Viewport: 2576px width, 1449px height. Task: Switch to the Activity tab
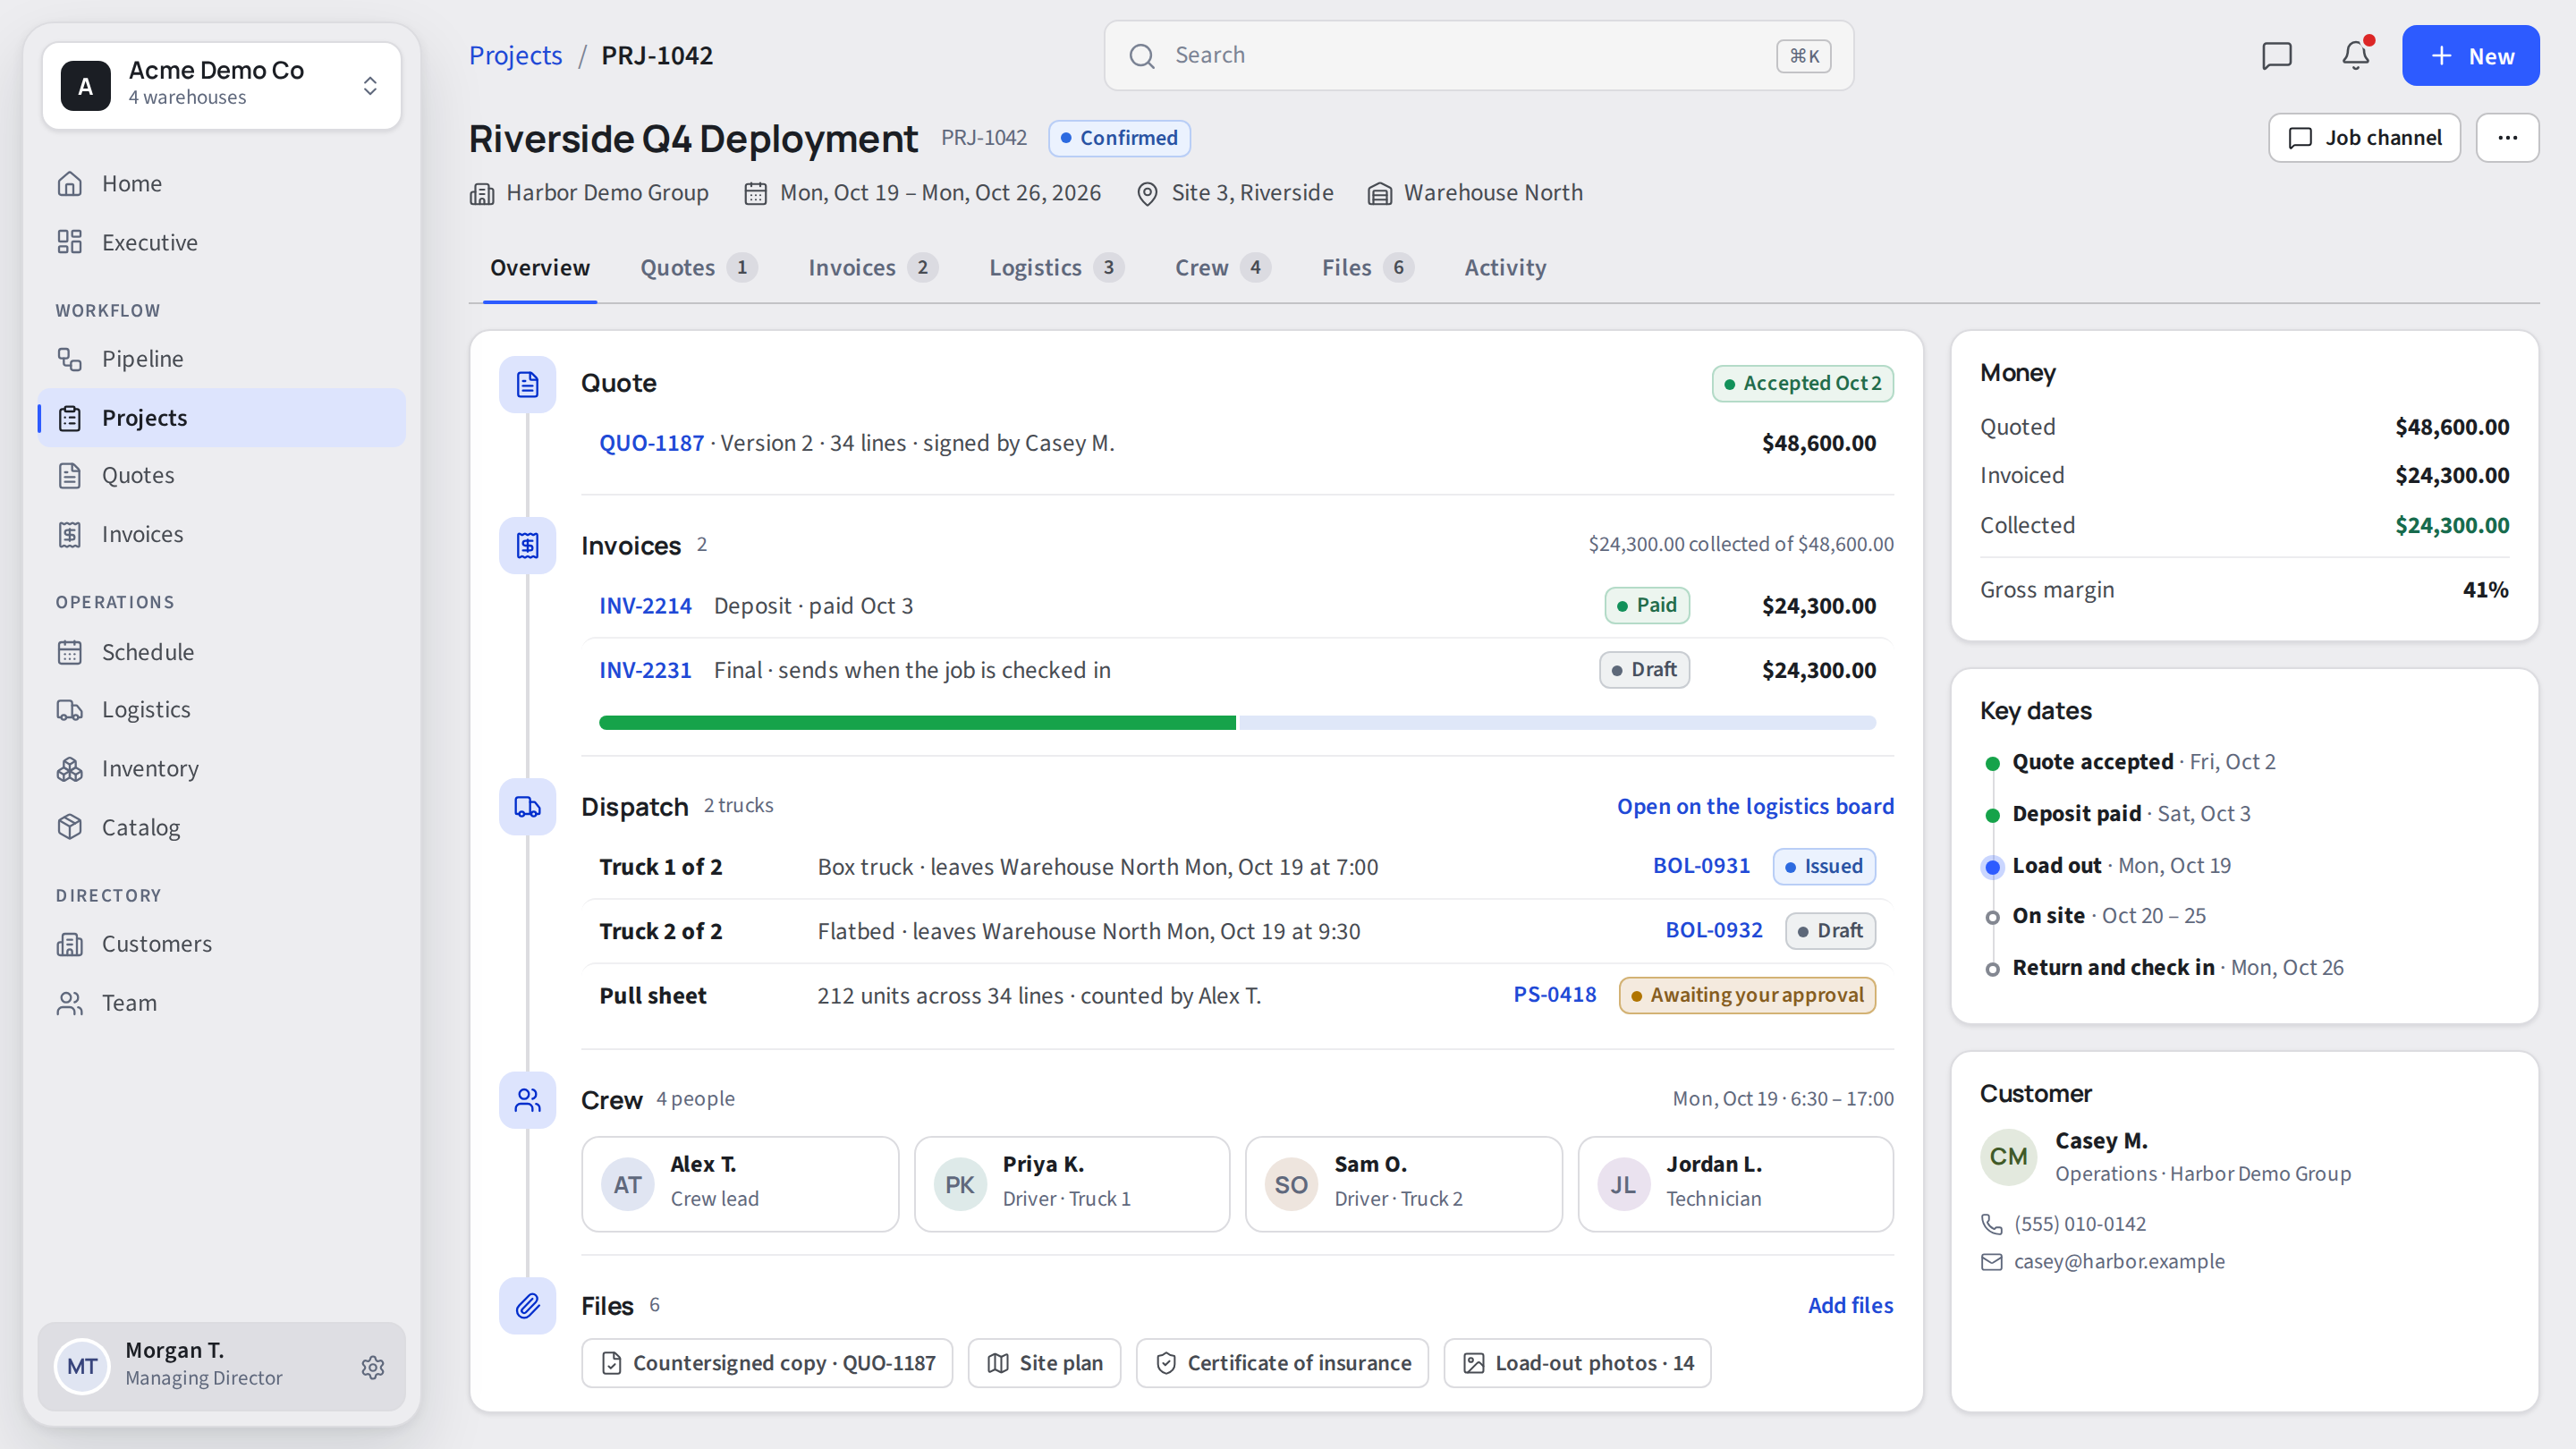[x=1505, y=267]
